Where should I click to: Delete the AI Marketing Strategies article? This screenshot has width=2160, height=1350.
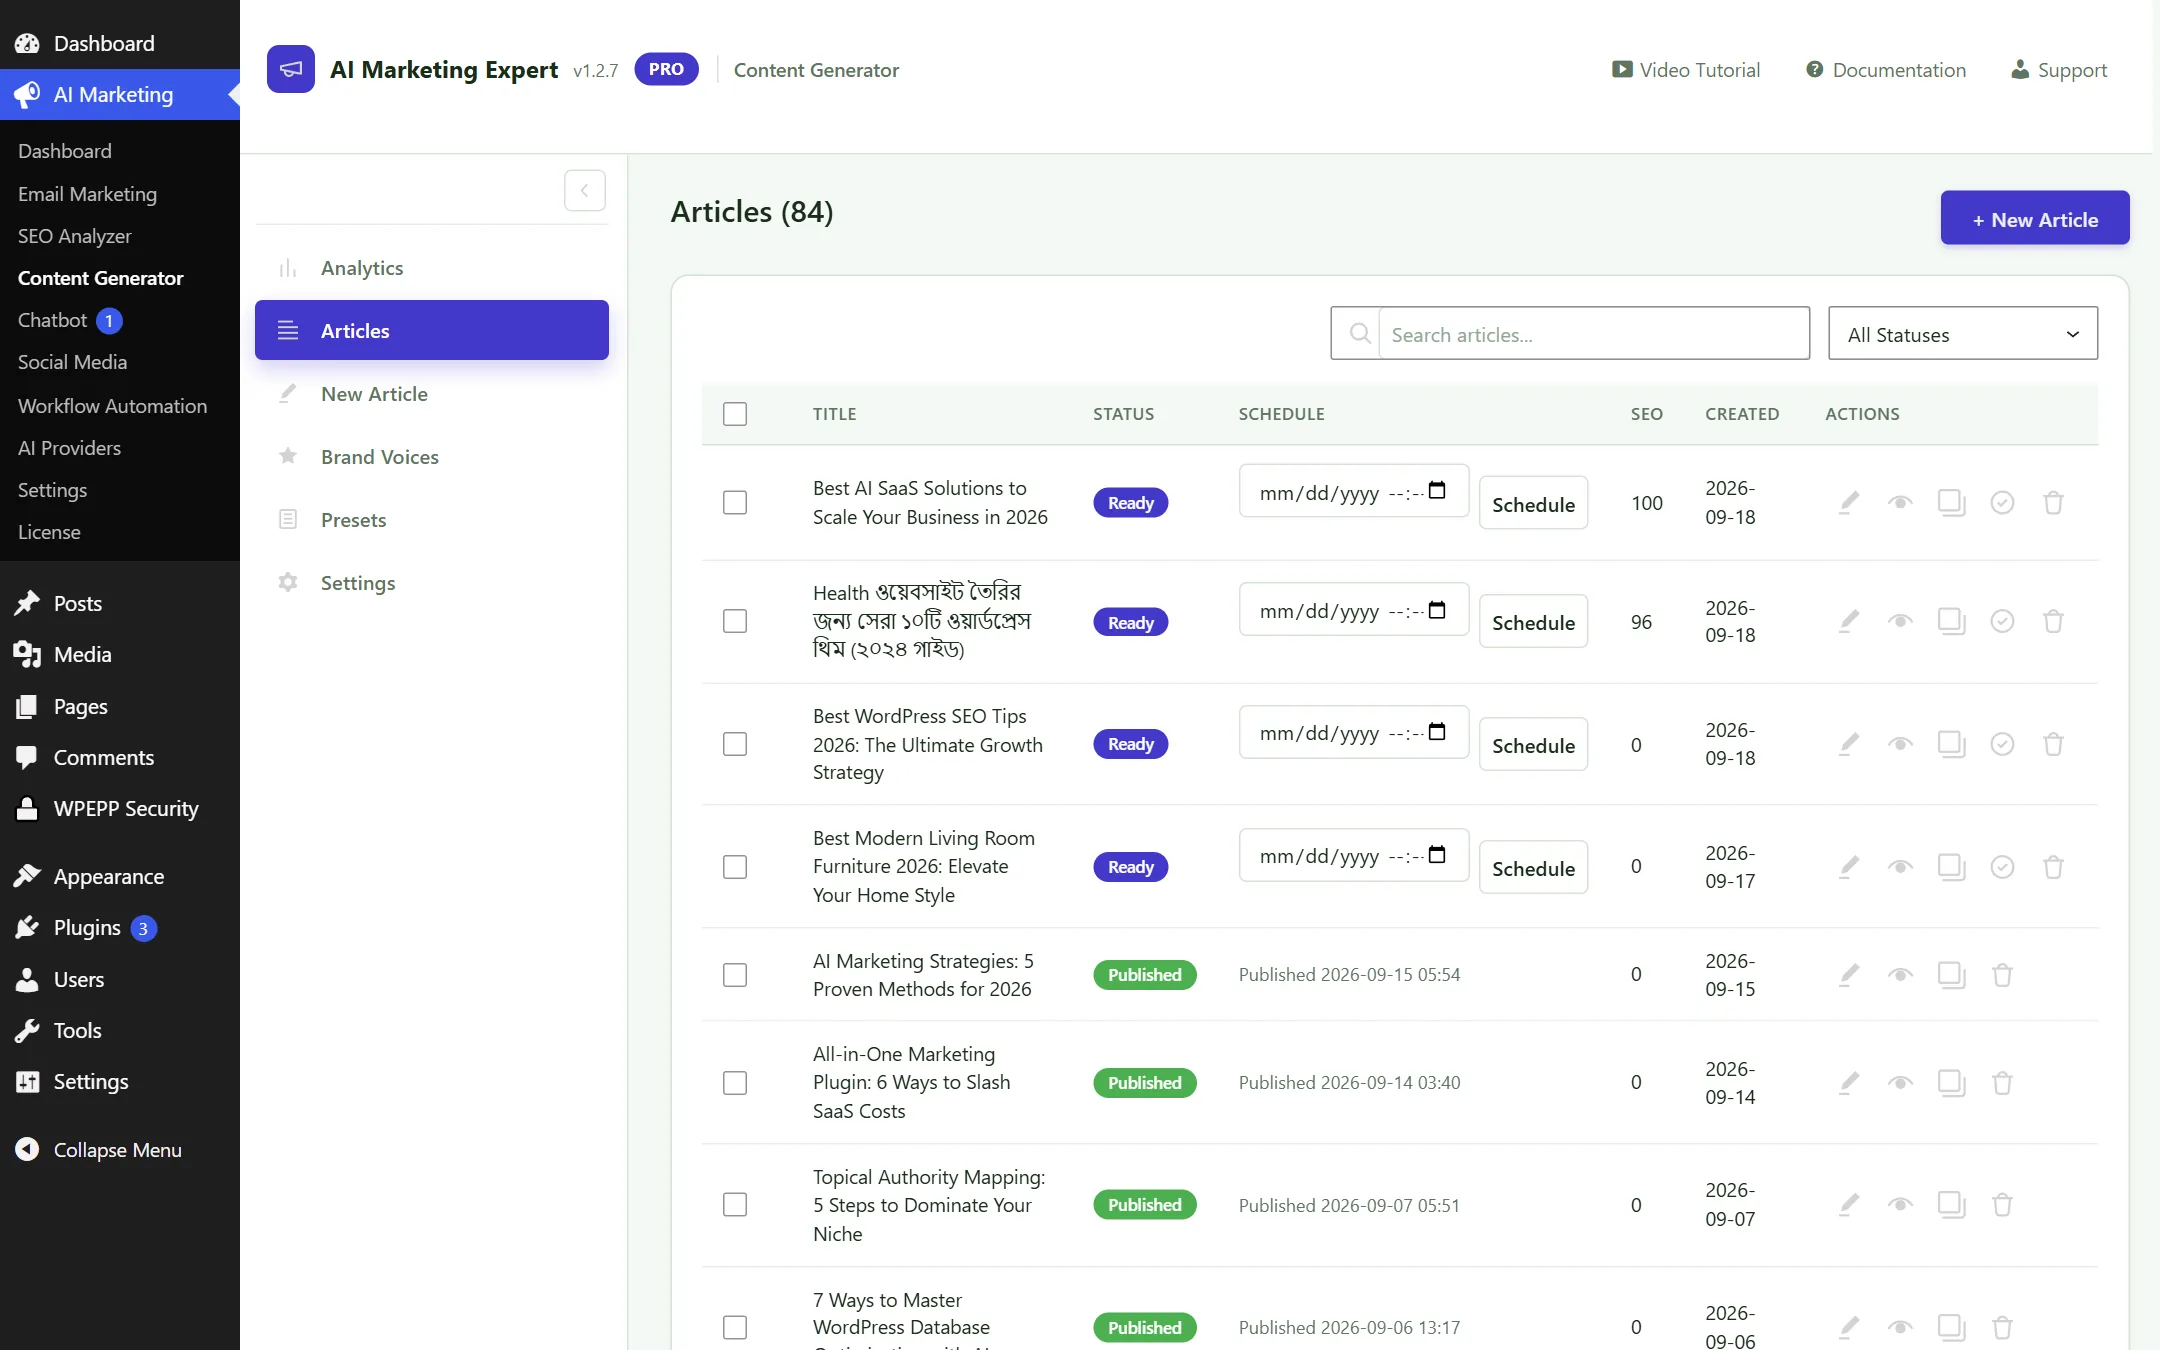point(2002,975)
